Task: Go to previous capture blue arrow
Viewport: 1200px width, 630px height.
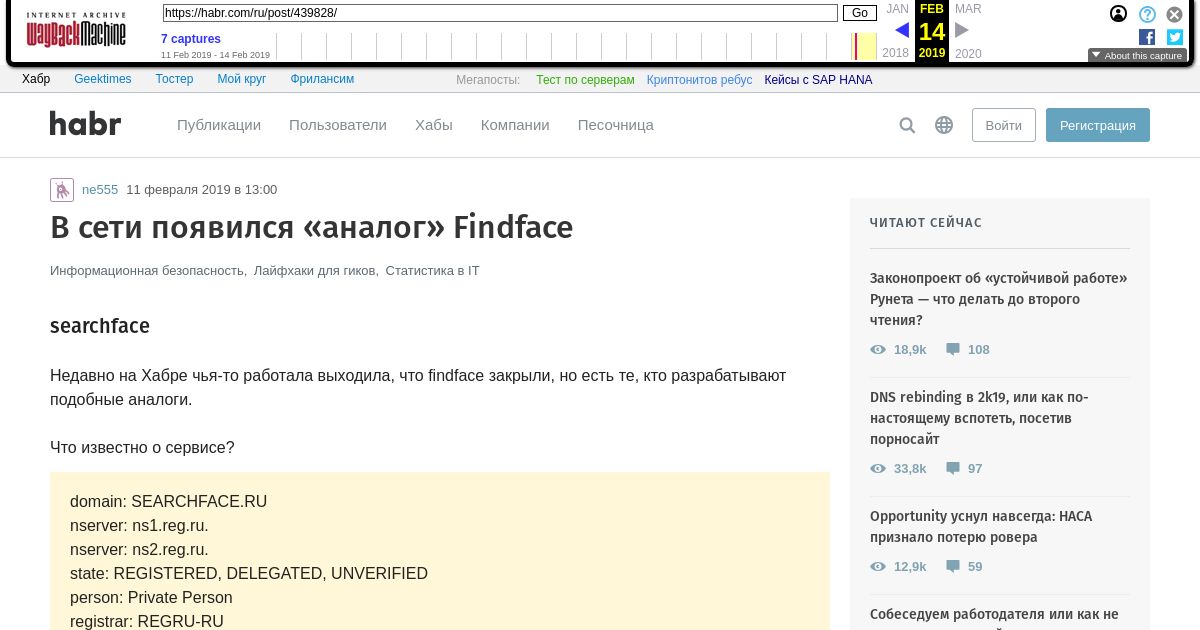Action: point(902,30)
